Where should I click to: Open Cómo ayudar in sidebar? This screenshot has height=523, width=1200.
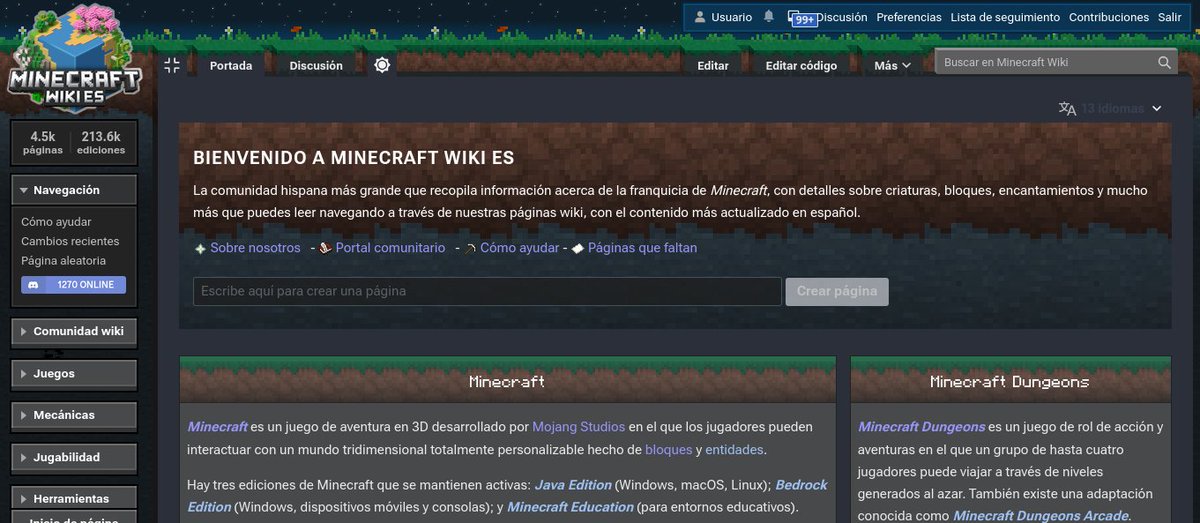(56, 222)
